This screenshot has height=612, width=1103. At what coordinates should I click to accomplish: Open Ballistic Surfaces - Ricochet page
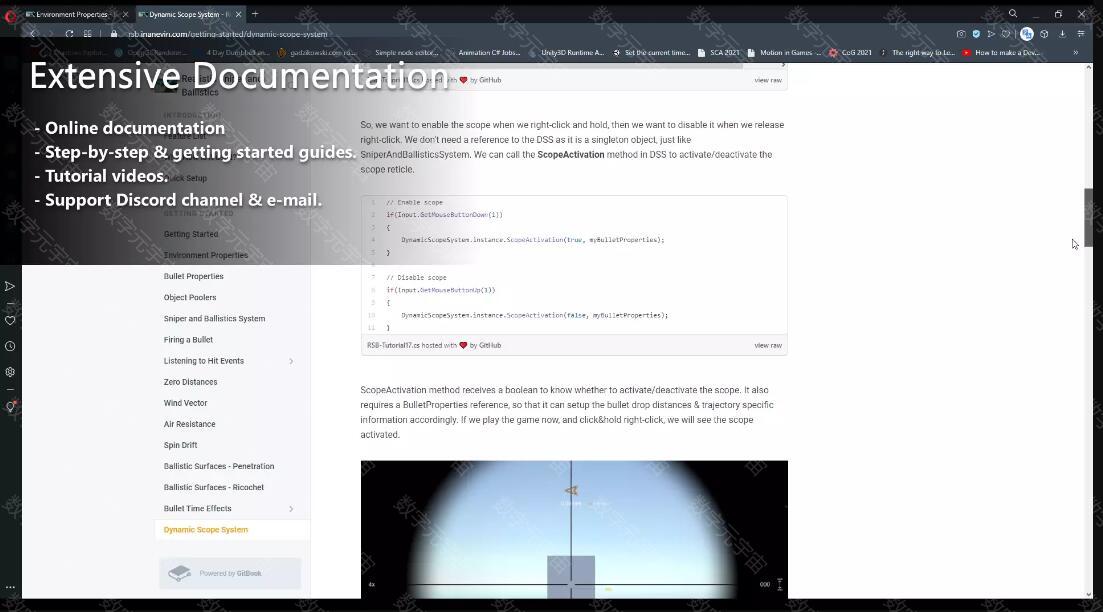point(214,487)
